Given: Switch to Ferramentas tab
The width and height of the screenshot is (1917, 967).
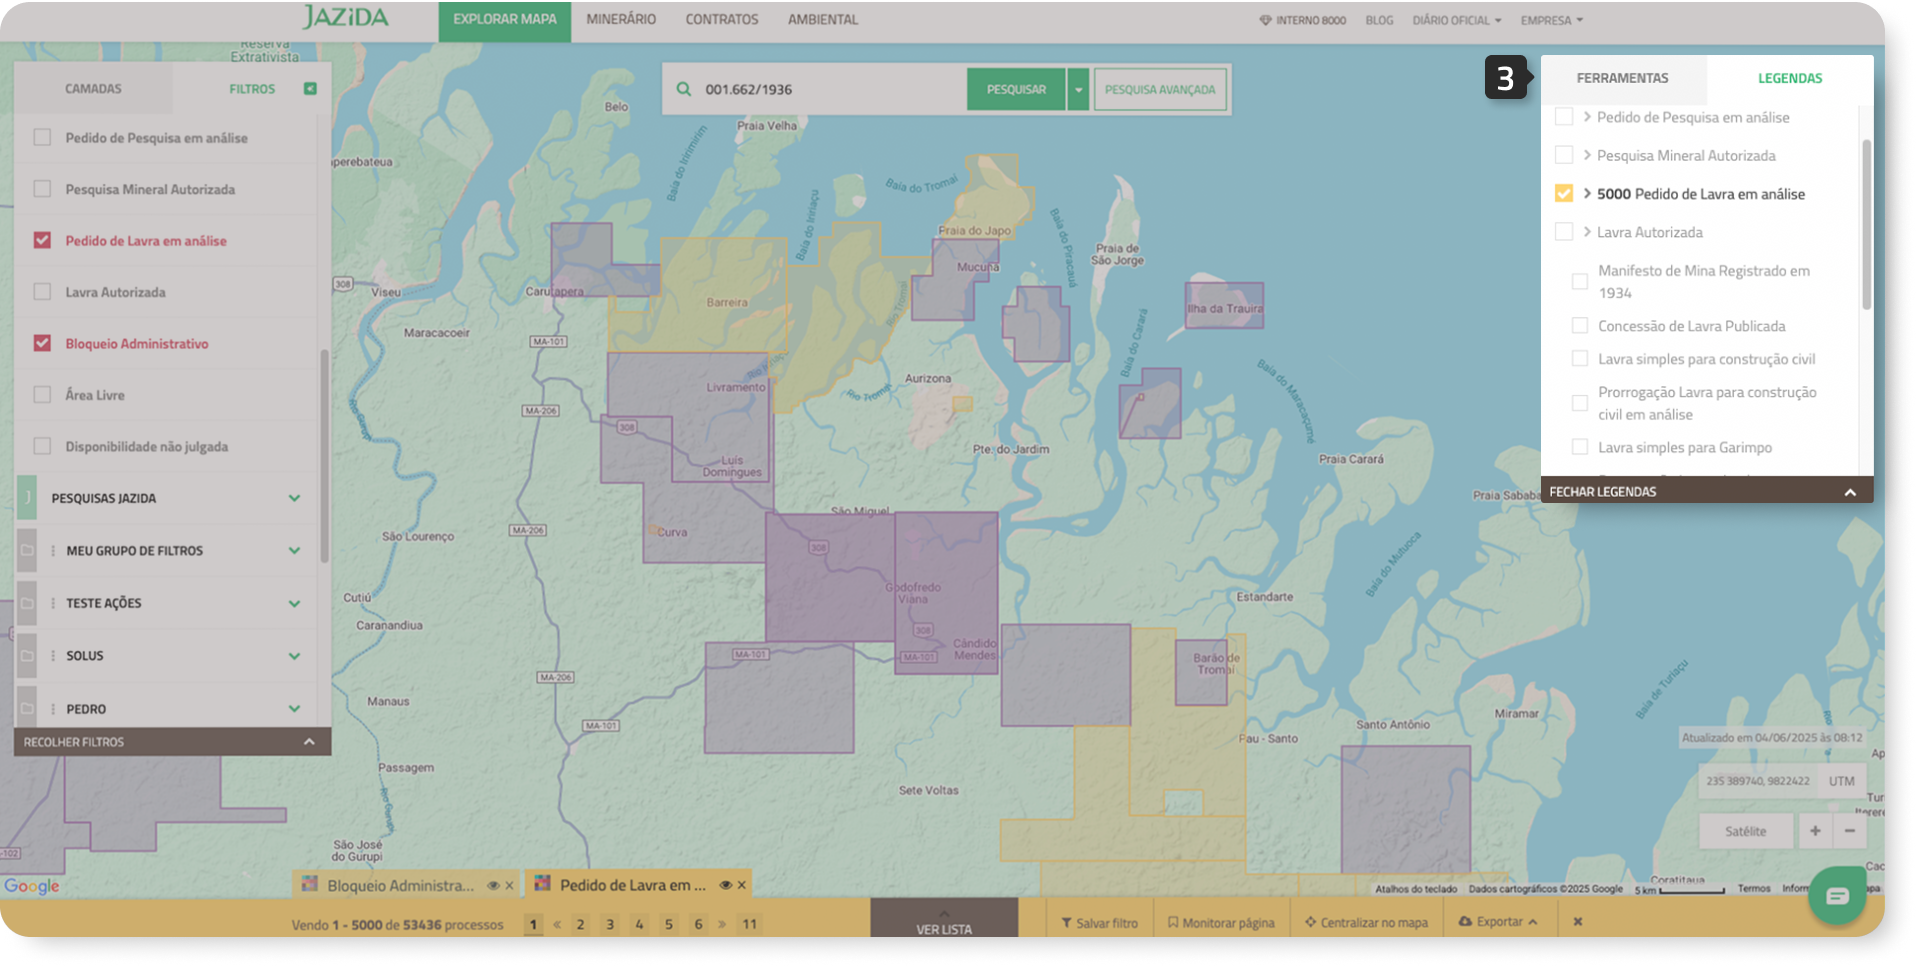Looking at the screenshot, I should click(x=1622, y=78).
